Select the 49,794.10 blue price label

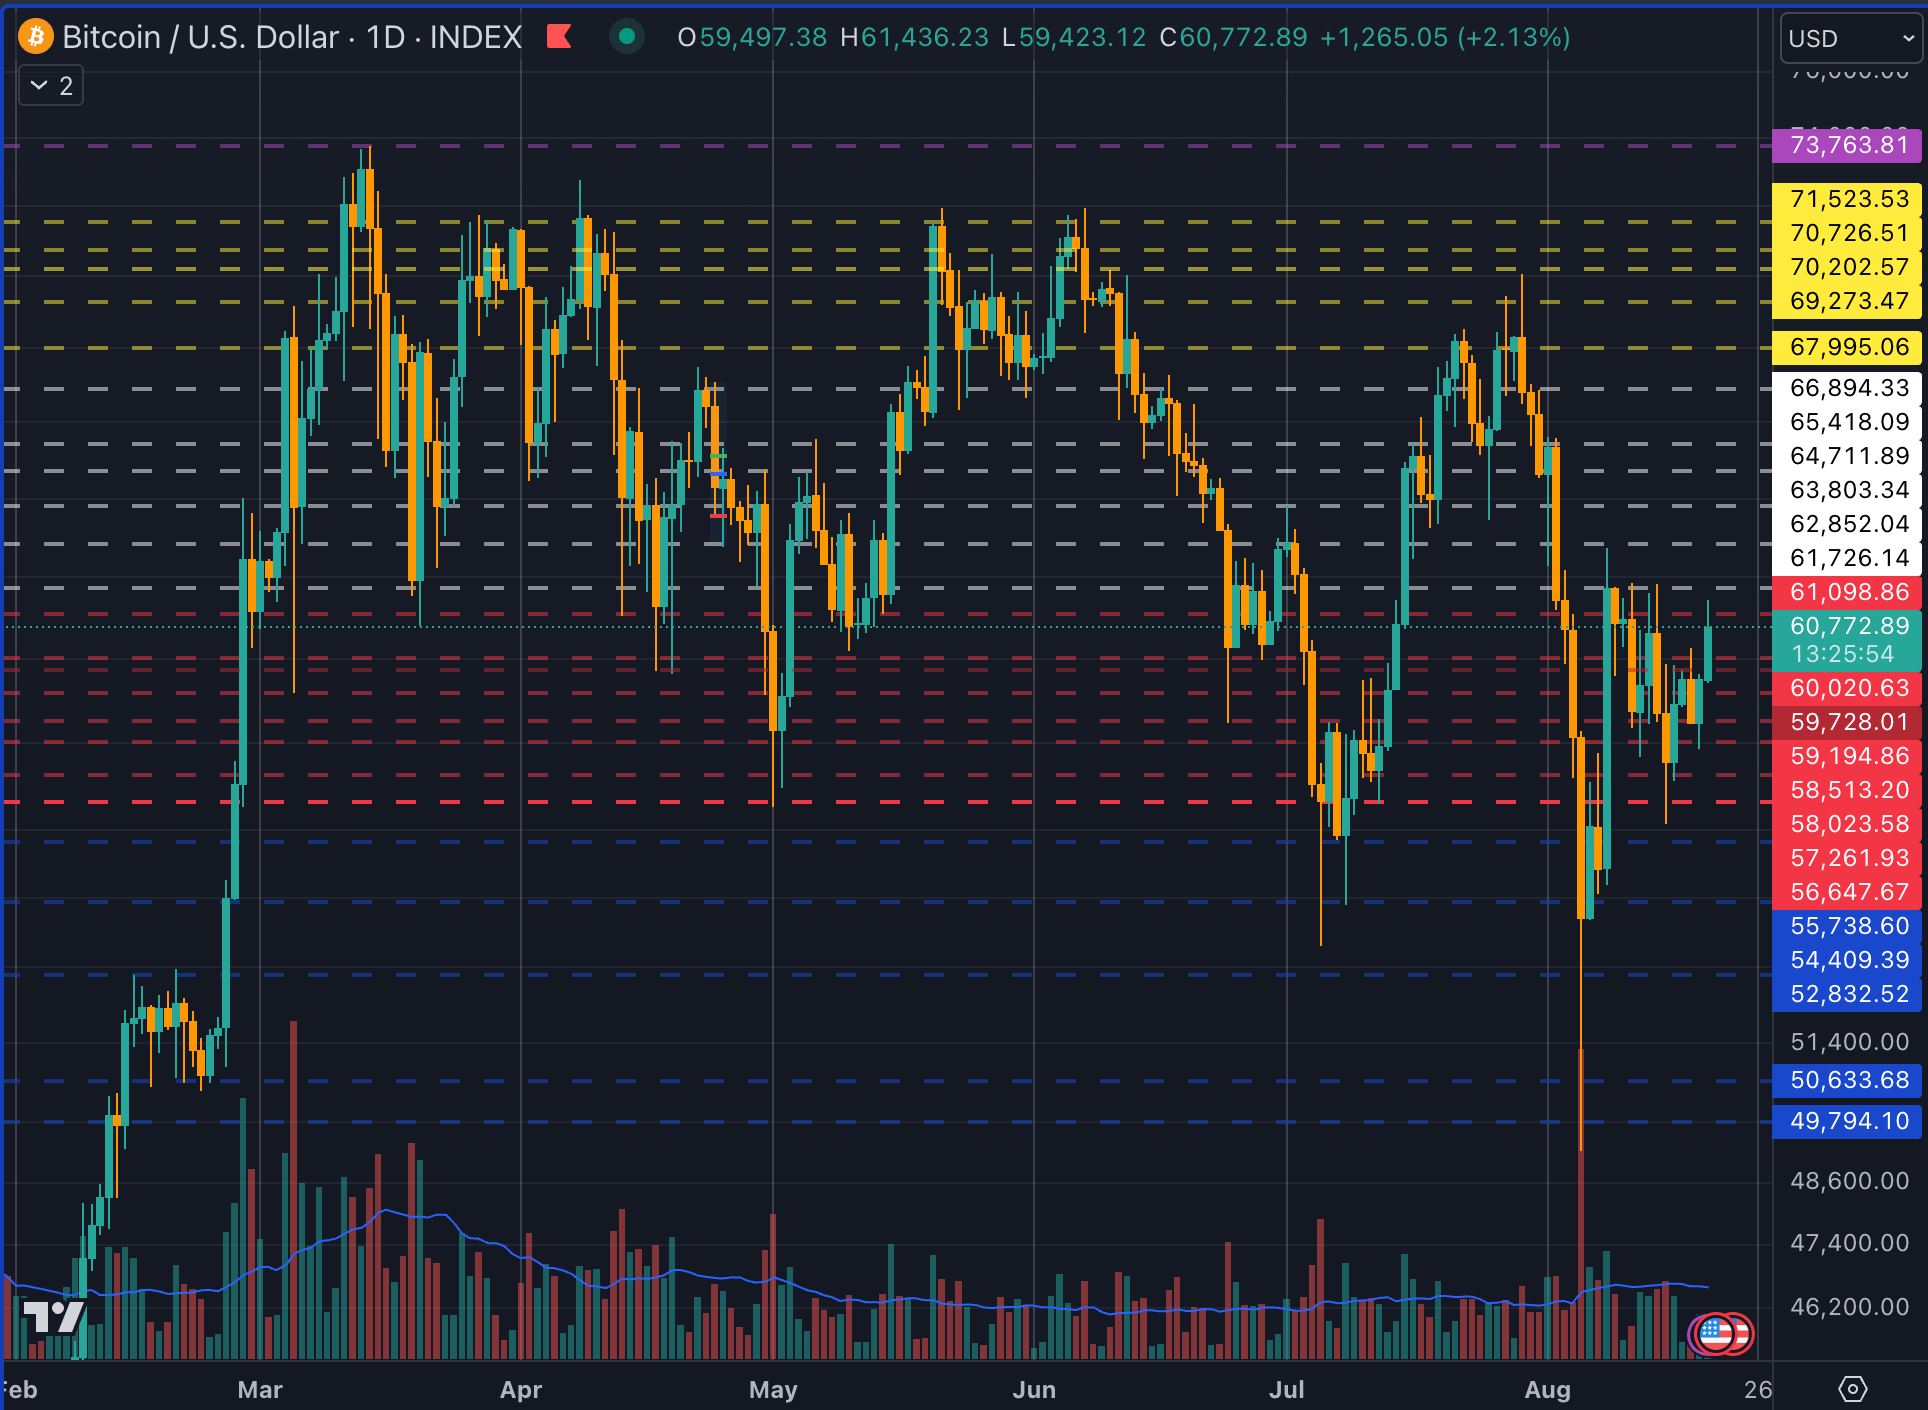(x=1847, y=1121)
